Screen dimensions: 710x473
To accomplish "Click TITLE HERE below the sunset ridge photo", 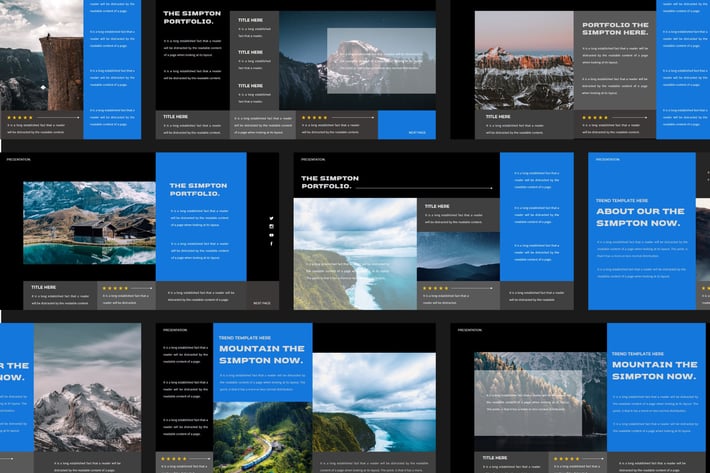I will 498,116.
